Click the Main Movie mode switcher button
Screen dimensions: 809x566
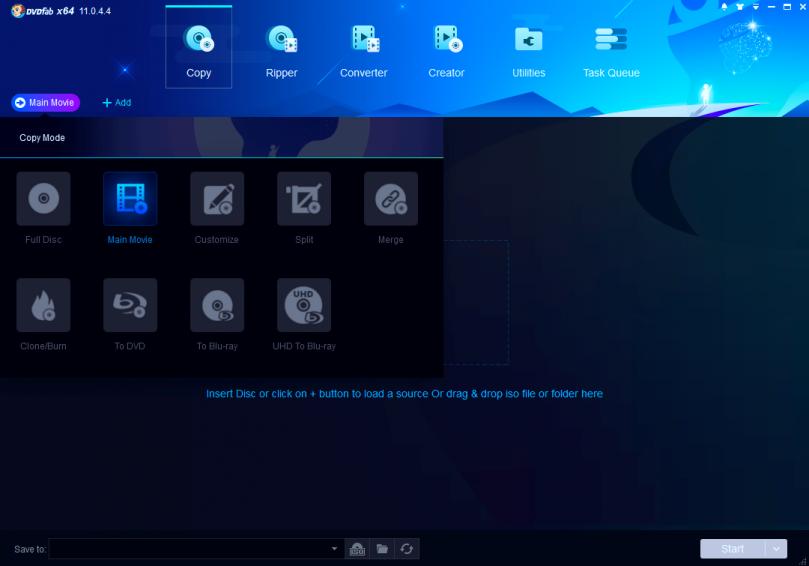click(x=45, y=103)
